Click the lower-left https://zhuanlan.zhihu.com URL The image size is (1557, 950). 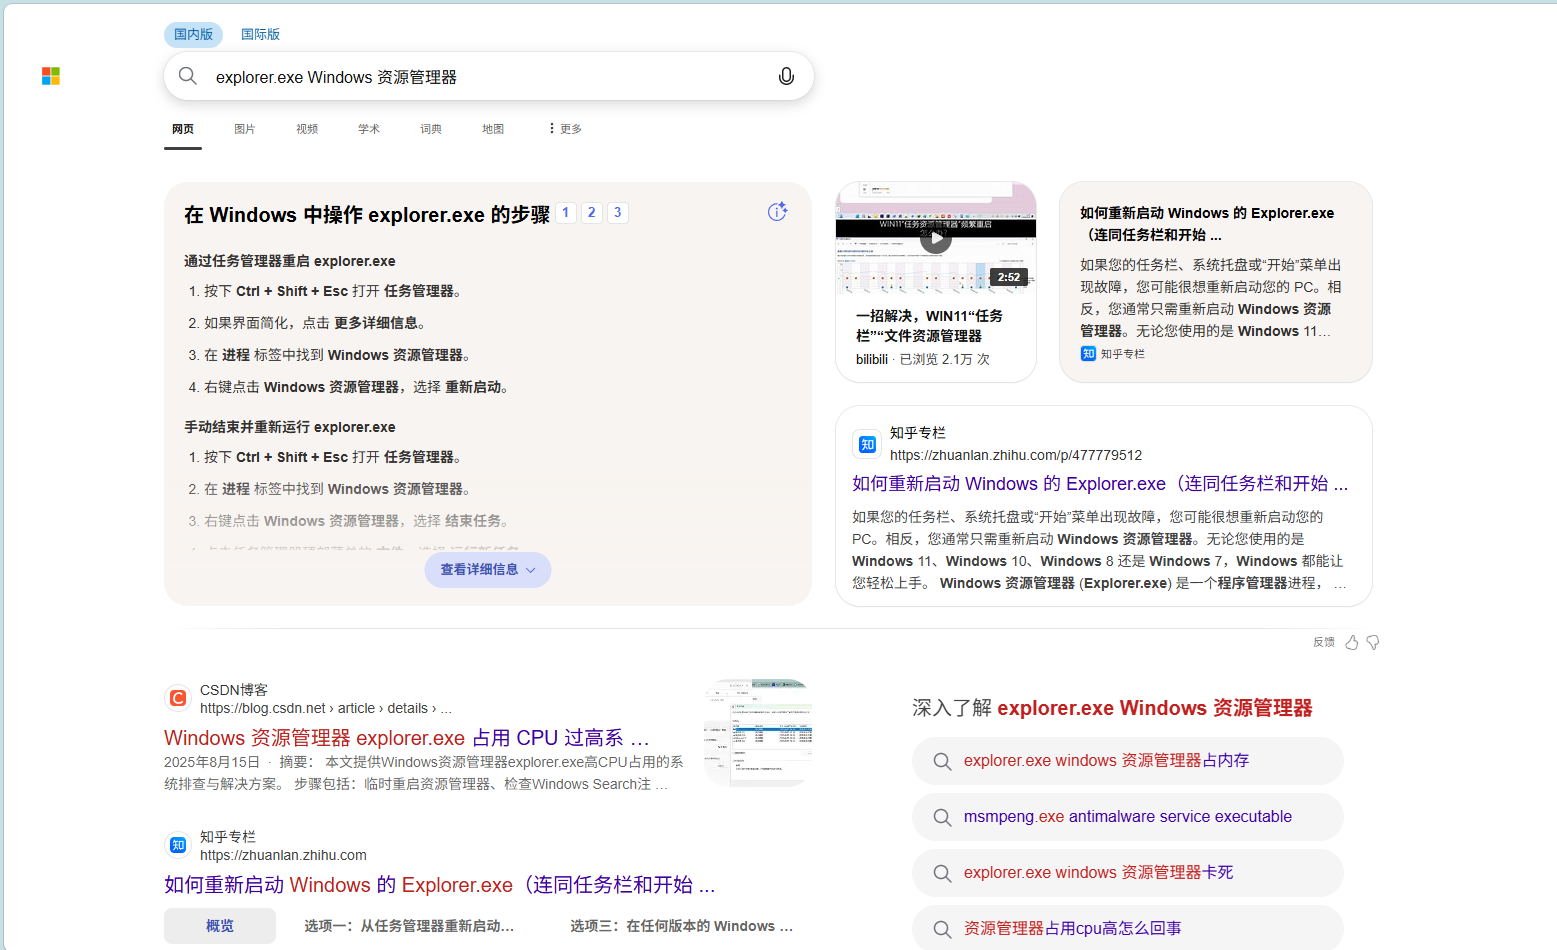pos(283,855)
